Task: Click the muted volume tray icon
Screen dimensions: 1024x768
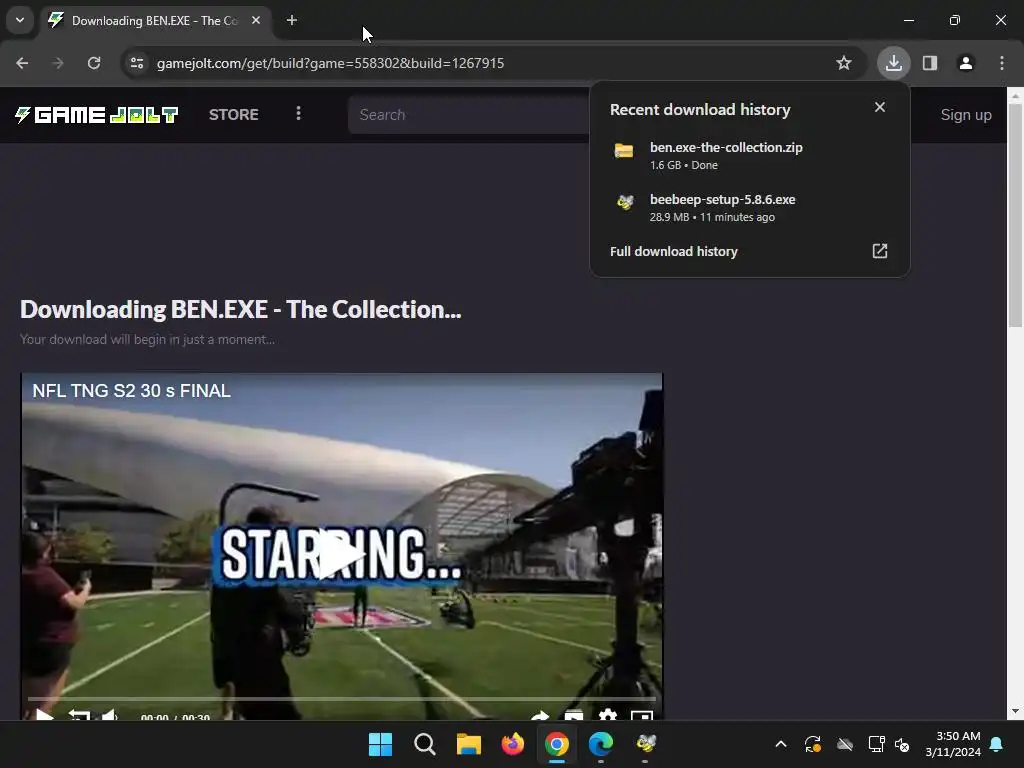Action: 902,744
